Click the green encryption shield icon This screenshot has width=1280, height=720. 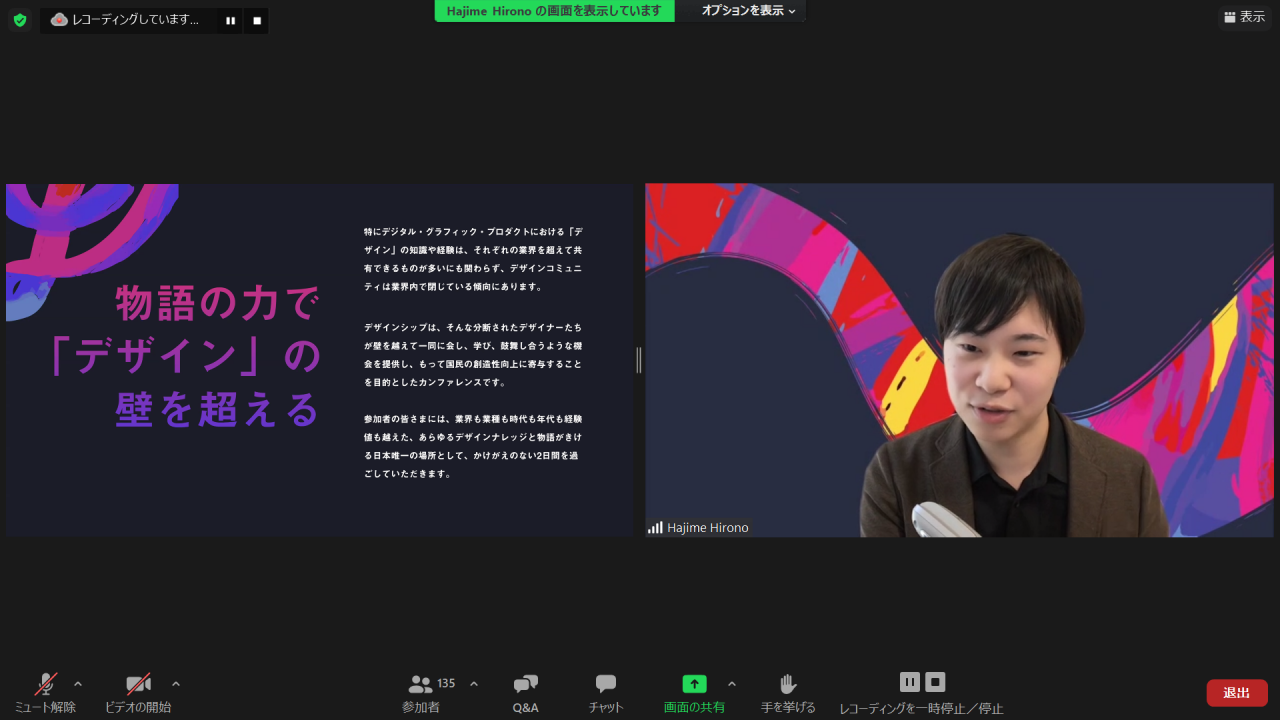point(20,20)
